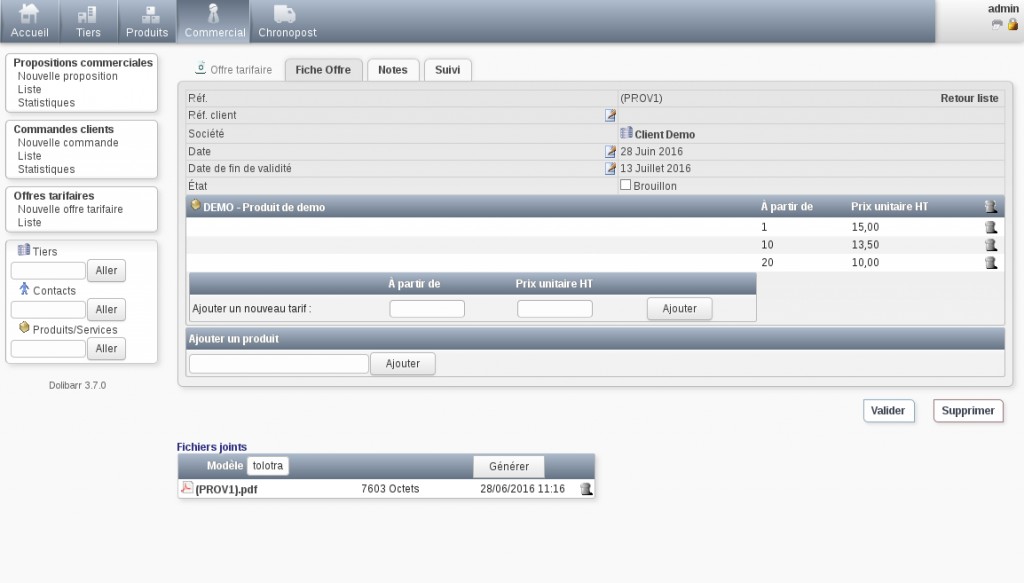The image size is (1024, 583).
Task: Click the Valider button
Action: [x=888, y=411]
